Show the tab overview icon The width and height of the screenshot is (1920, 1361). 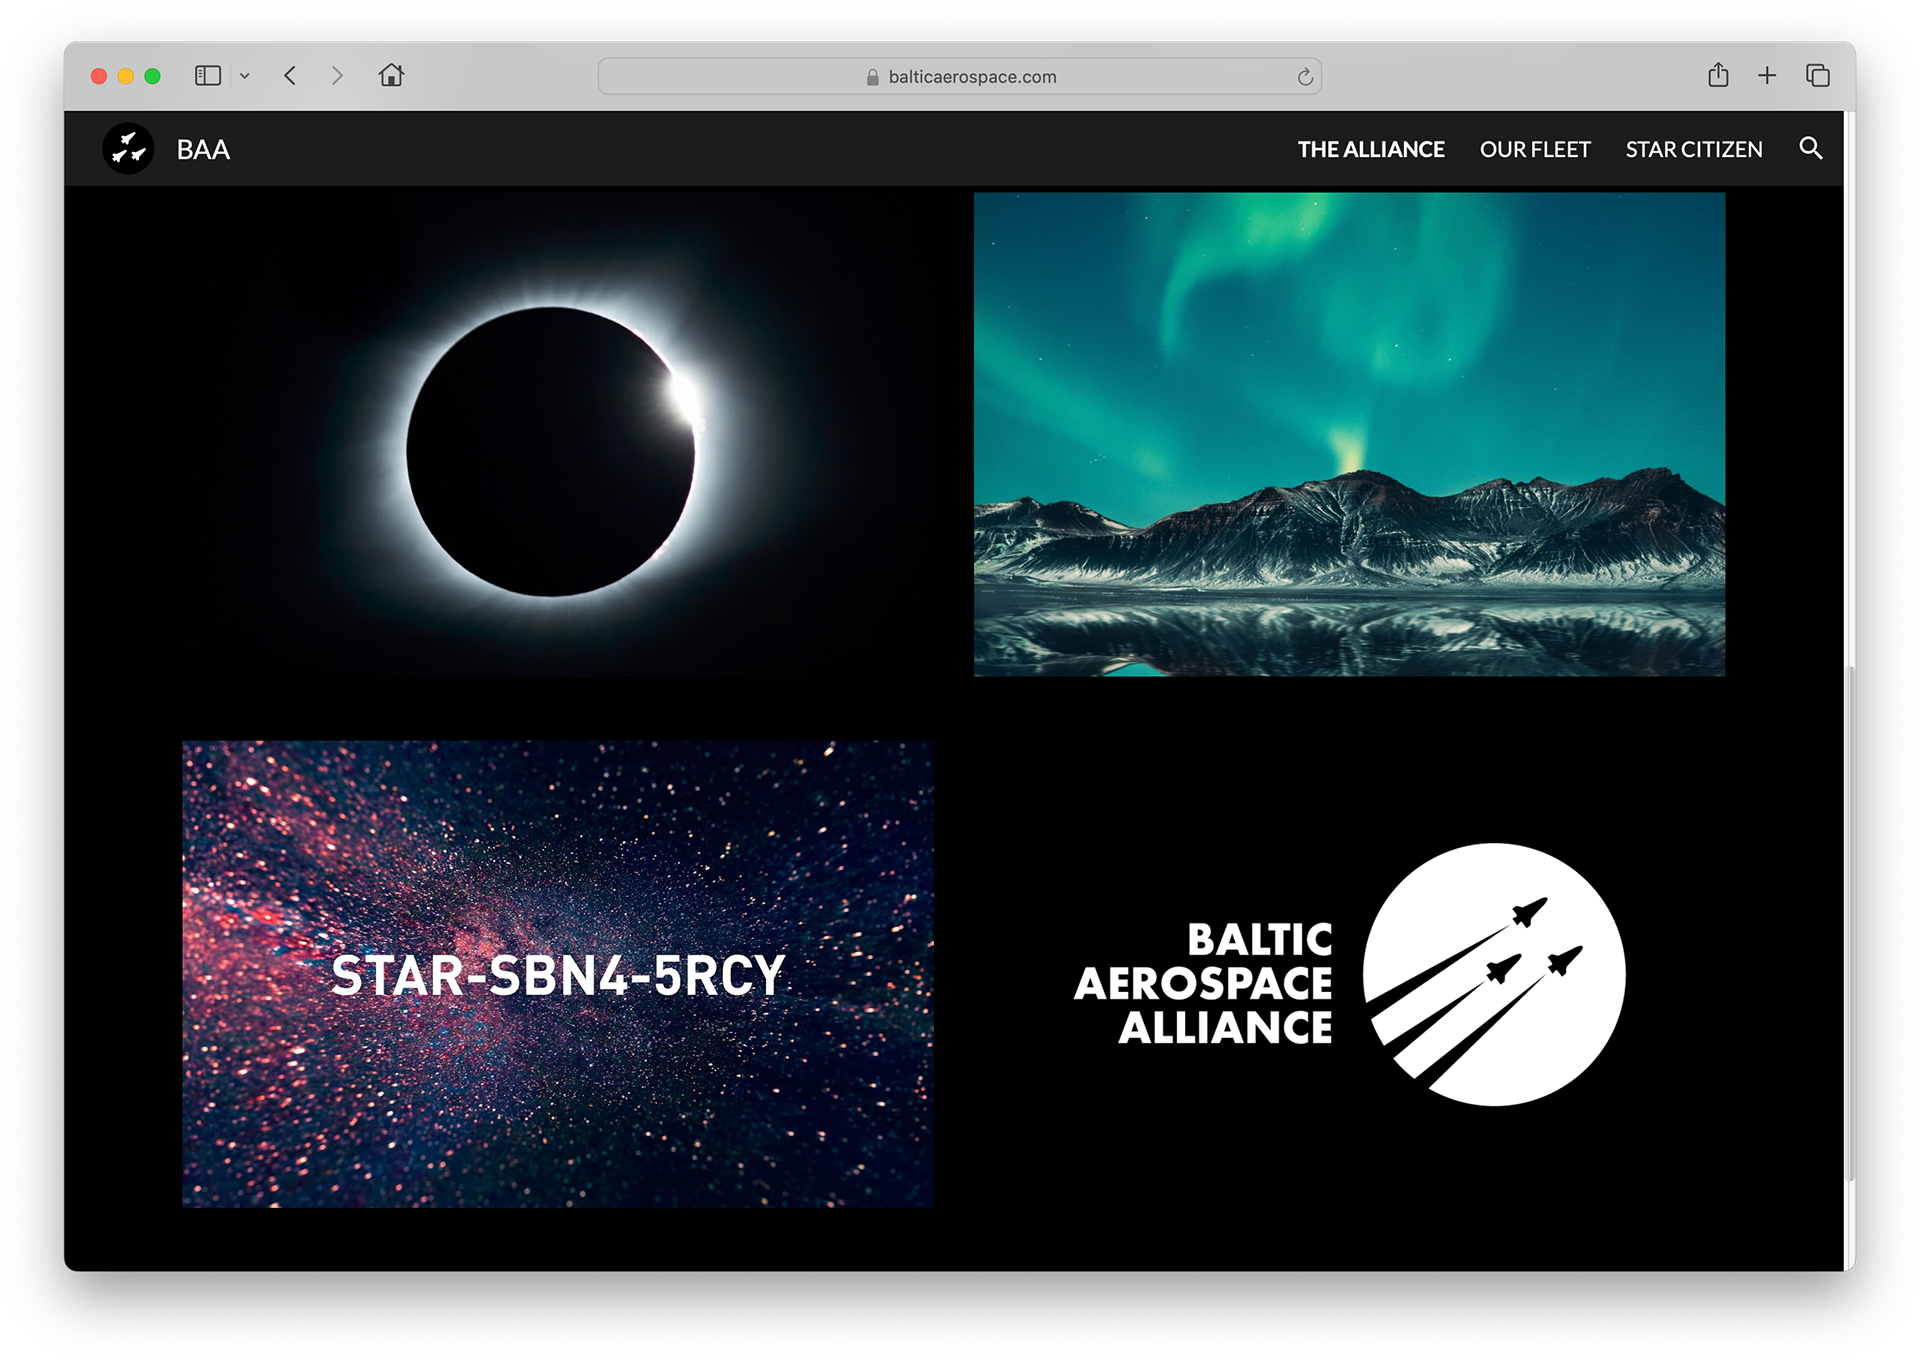[1817, 76]
